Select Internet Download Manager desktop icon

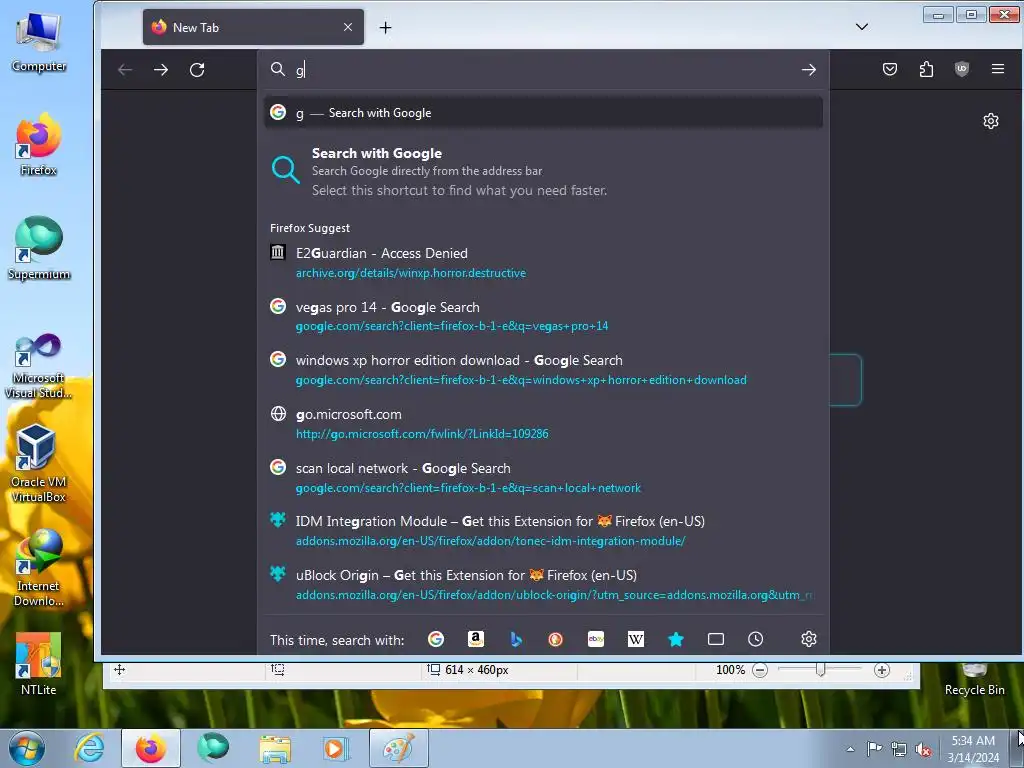39,568
